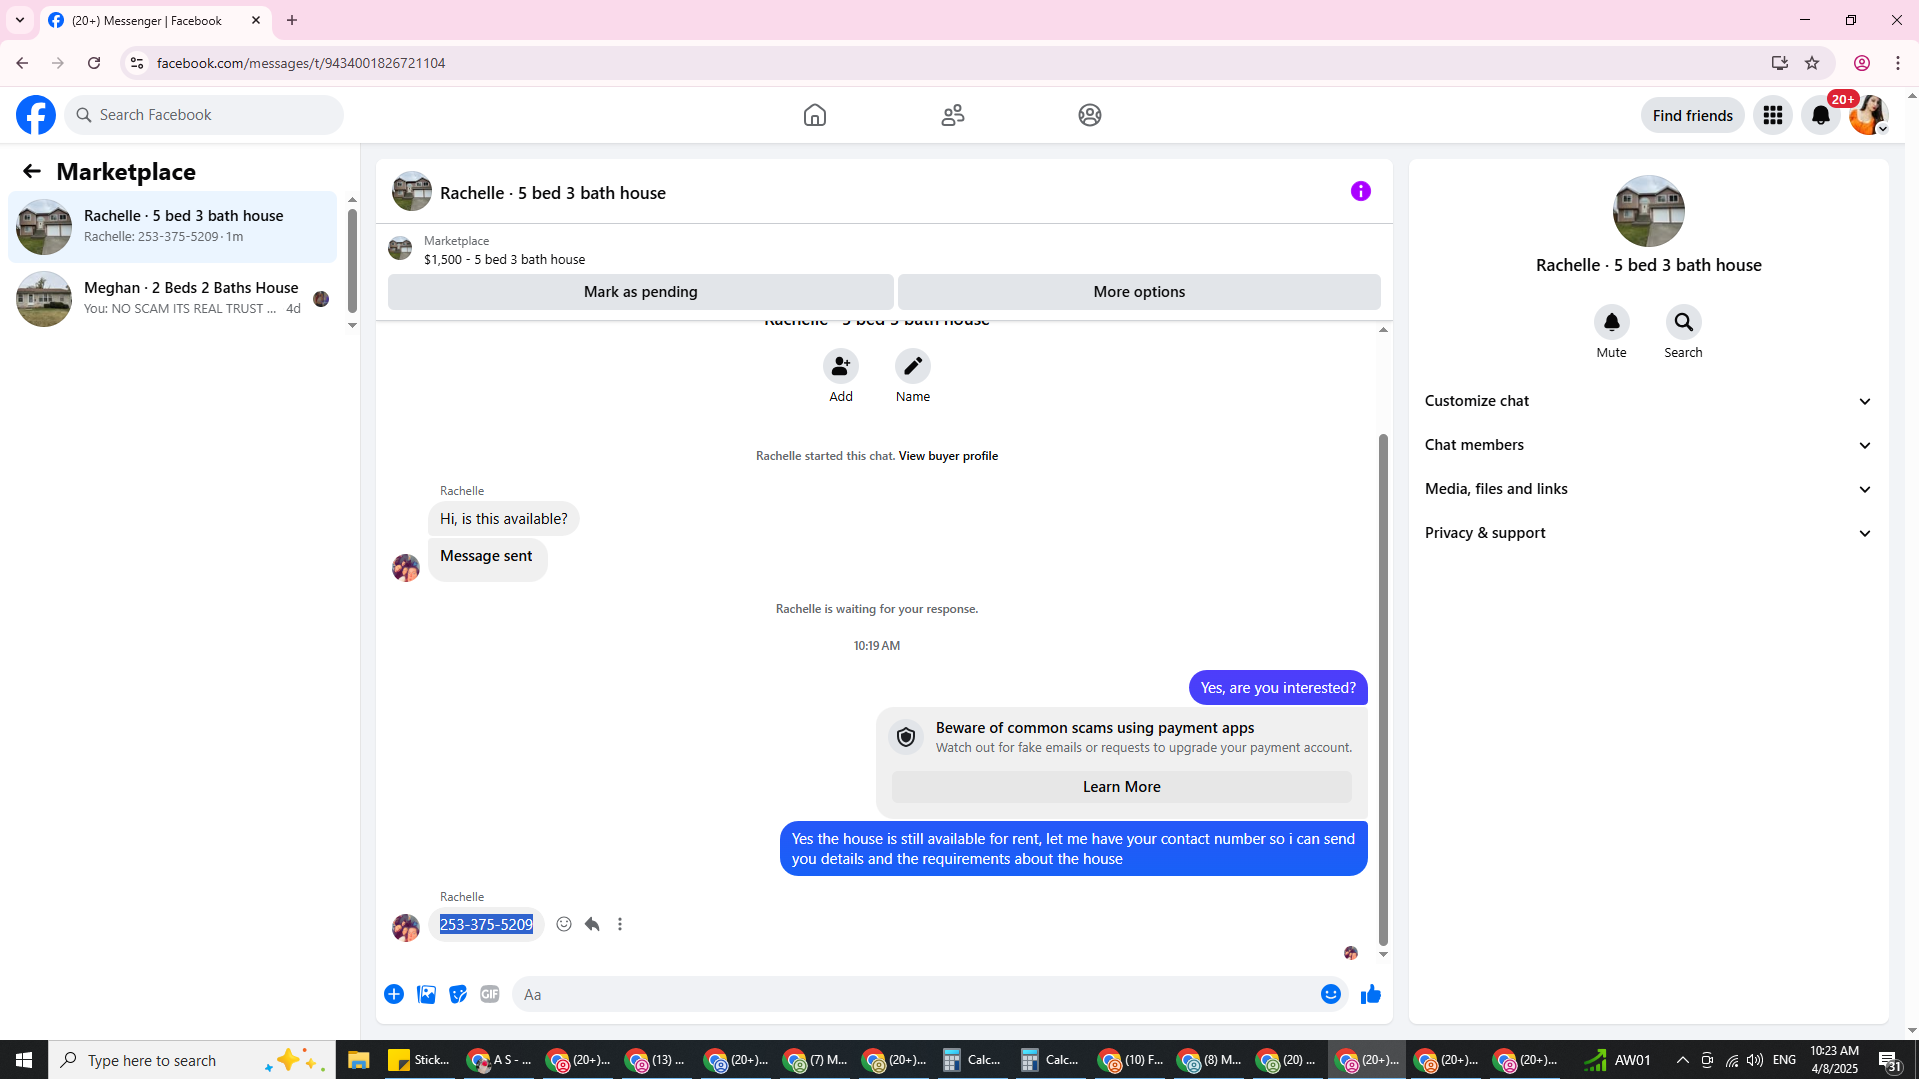Click the install app icon in address bar

tap(1780, 63)
